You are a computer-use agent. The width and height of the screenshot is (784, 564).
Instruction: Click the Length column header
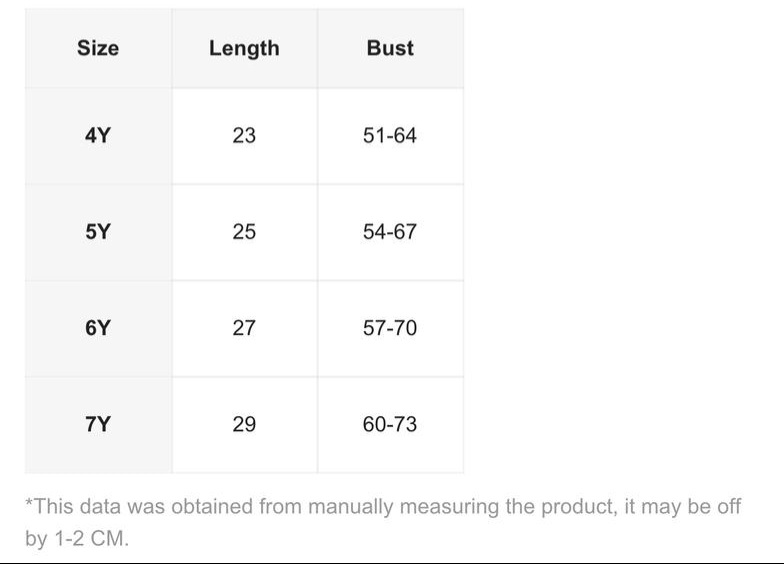[244, 48]
